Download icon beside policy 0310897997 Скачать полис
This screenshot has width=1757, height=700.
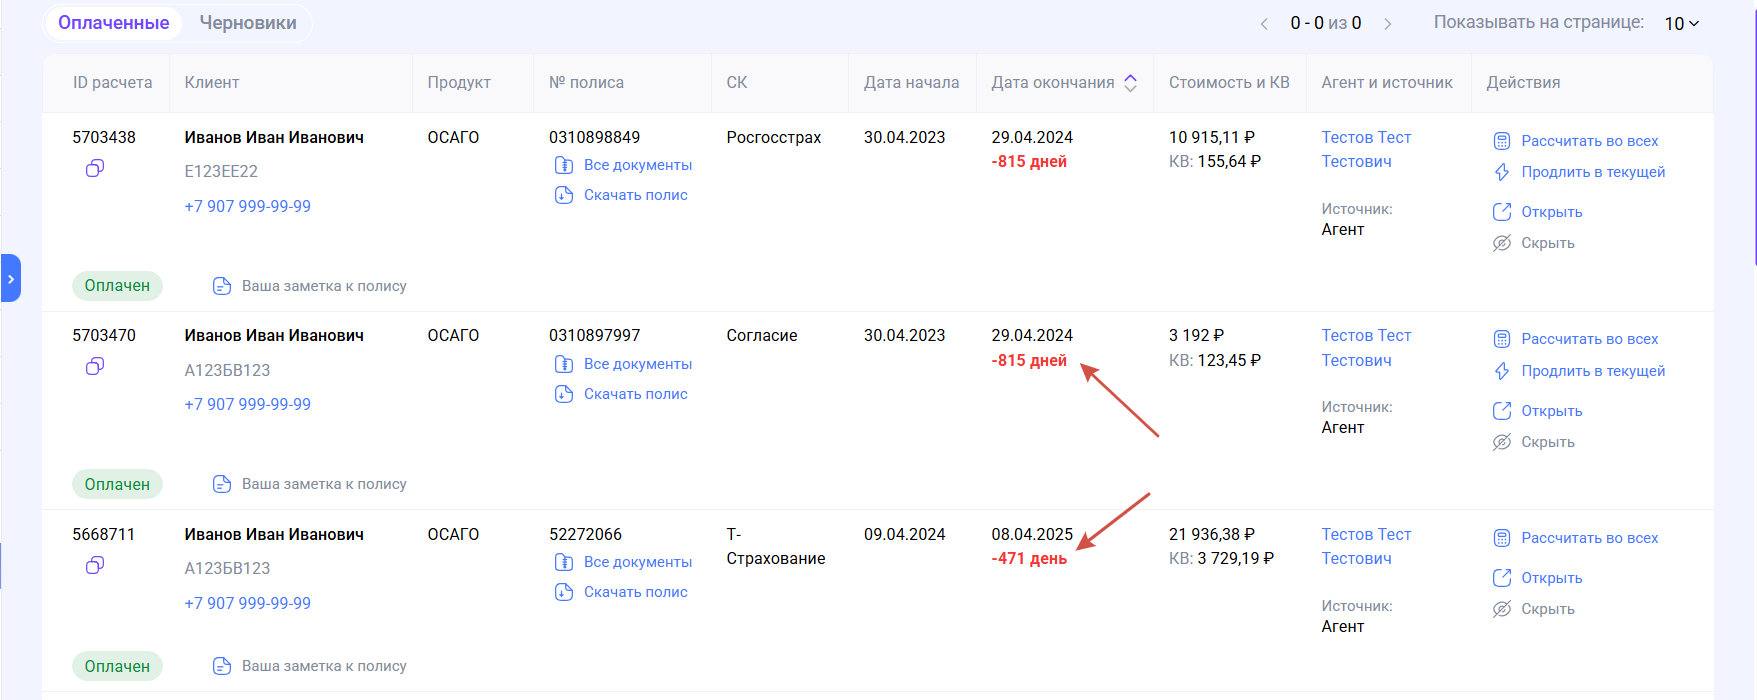564,394
